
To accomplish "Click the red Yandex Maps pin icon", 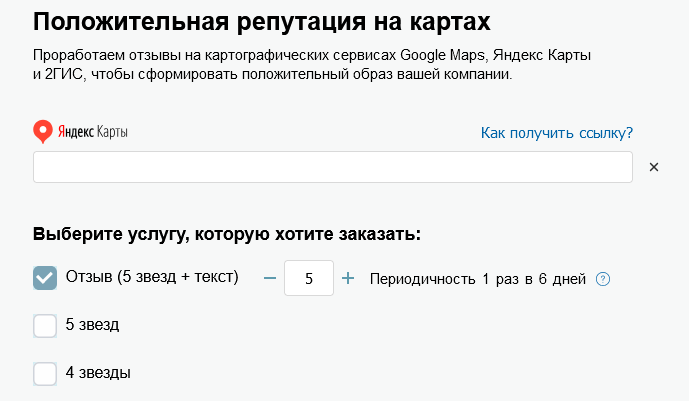I will [x=43, y=132].
